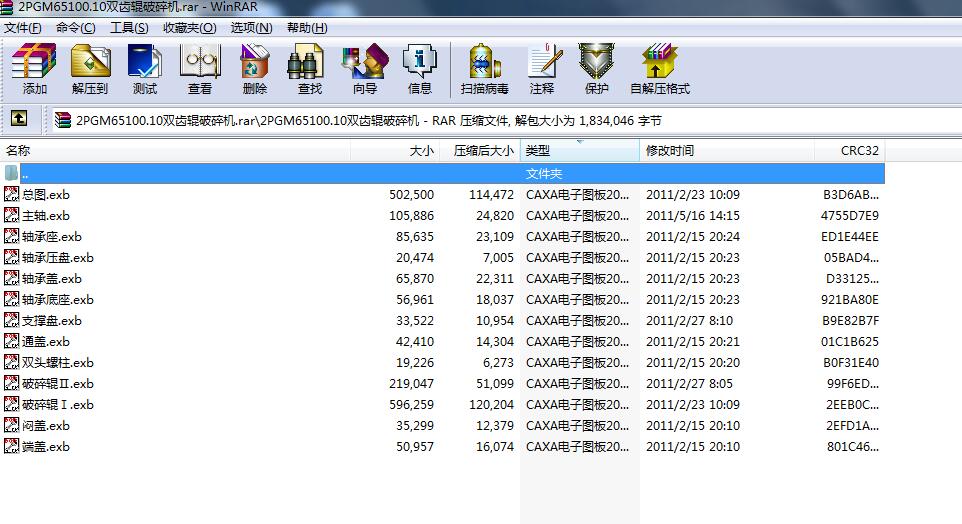This screenshot has width=962, height=524.
Task: Sort by the CRC32 column header
Action: [850, 150]
